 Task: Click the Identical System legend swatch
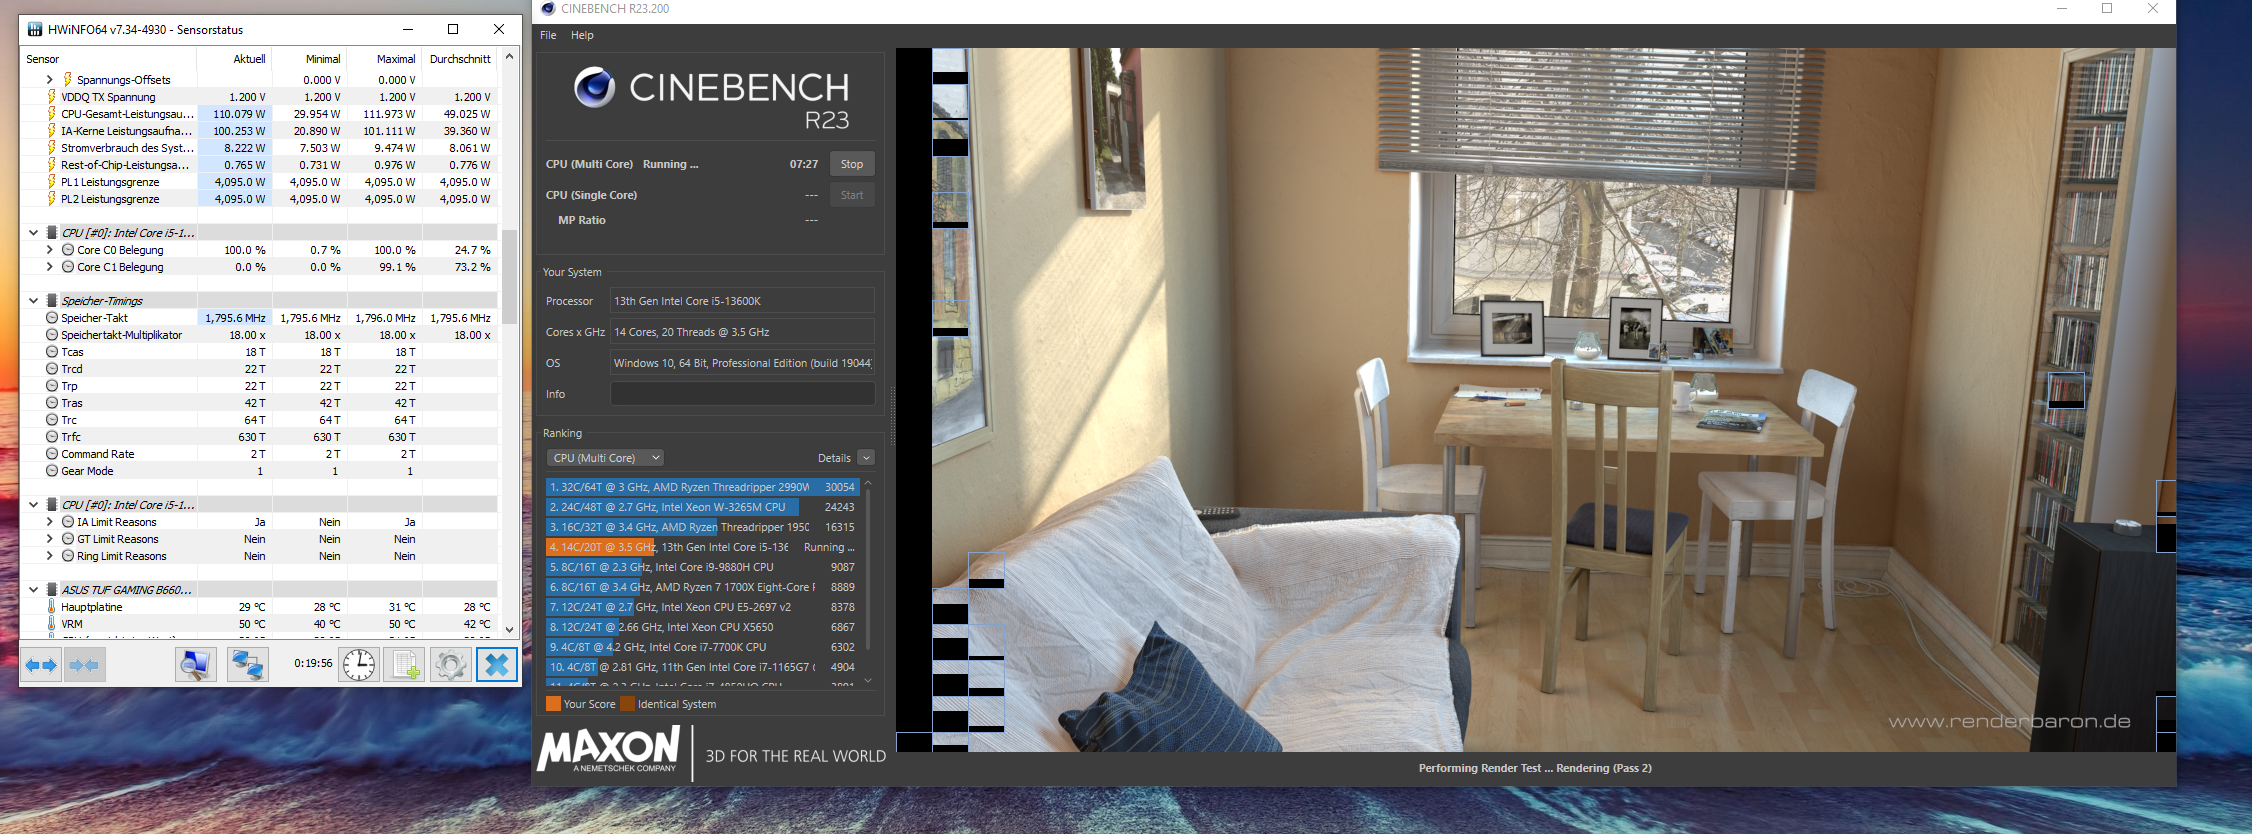click(x=627, y=704)
